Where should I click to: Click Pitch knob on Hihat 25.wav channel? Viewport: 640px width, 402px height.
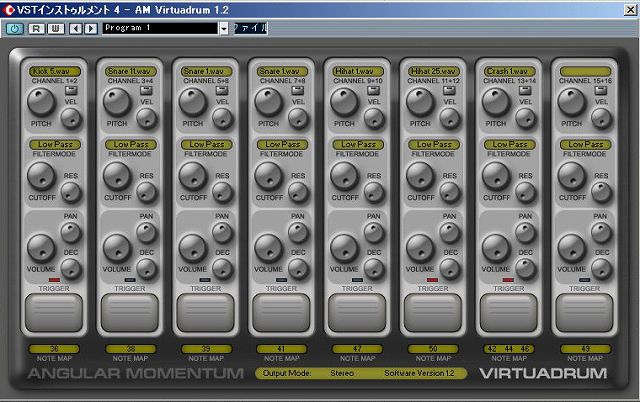(x=420, y=102)
